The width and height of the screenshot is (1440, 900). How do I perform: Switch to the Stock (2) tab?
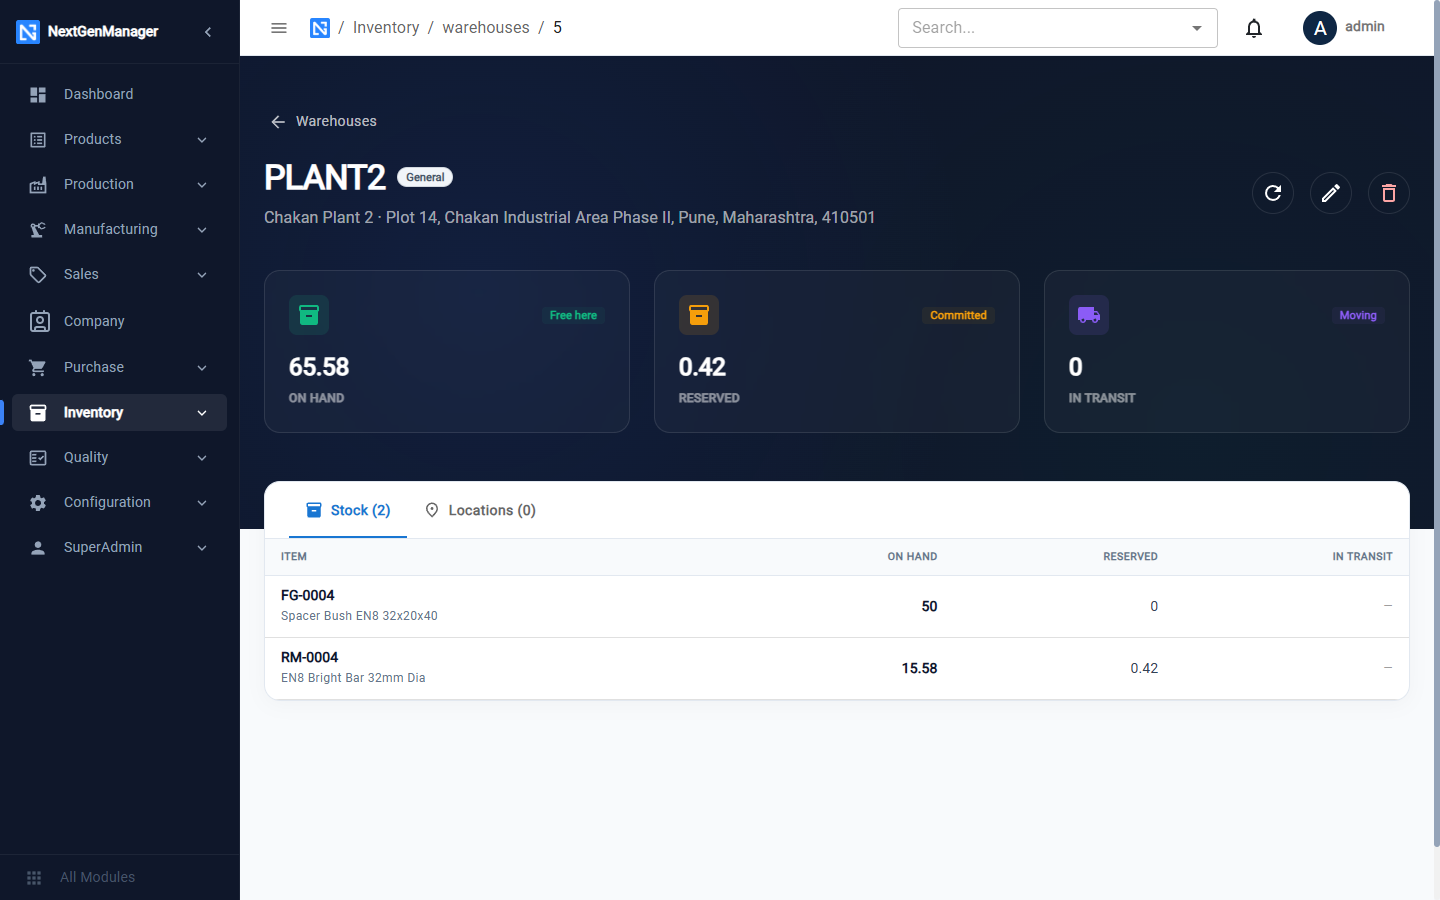click(x=348, y=510)
